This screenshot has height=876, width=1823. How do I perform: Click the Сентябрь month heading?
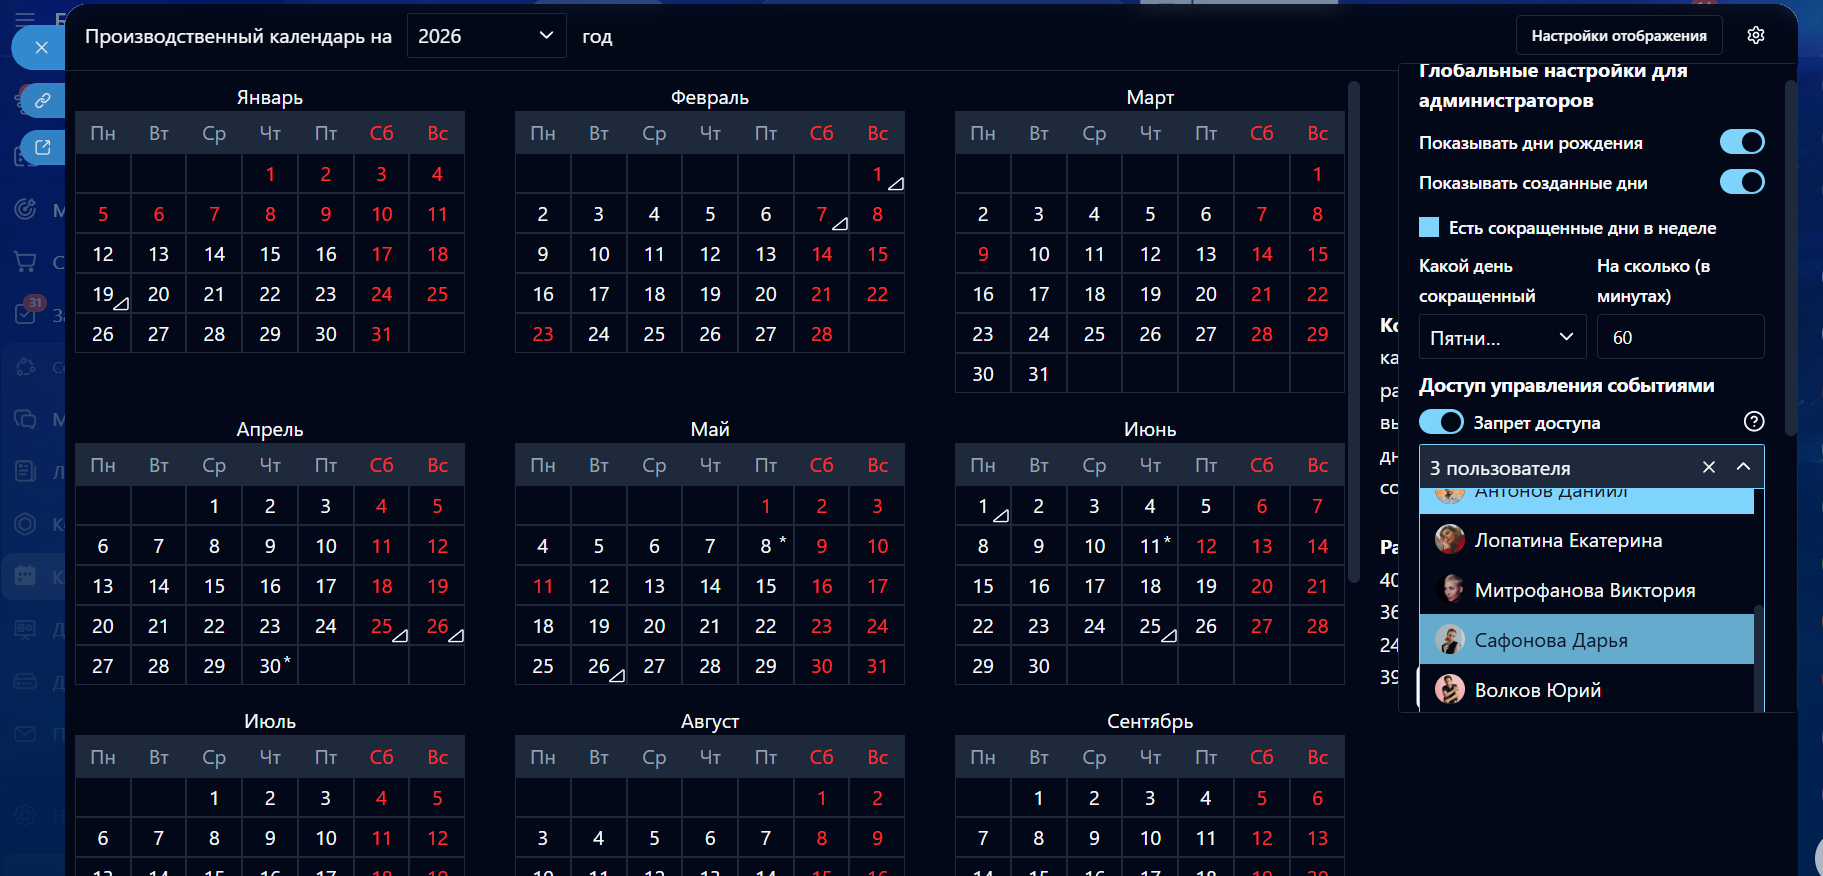click(x=1150, y=721)
